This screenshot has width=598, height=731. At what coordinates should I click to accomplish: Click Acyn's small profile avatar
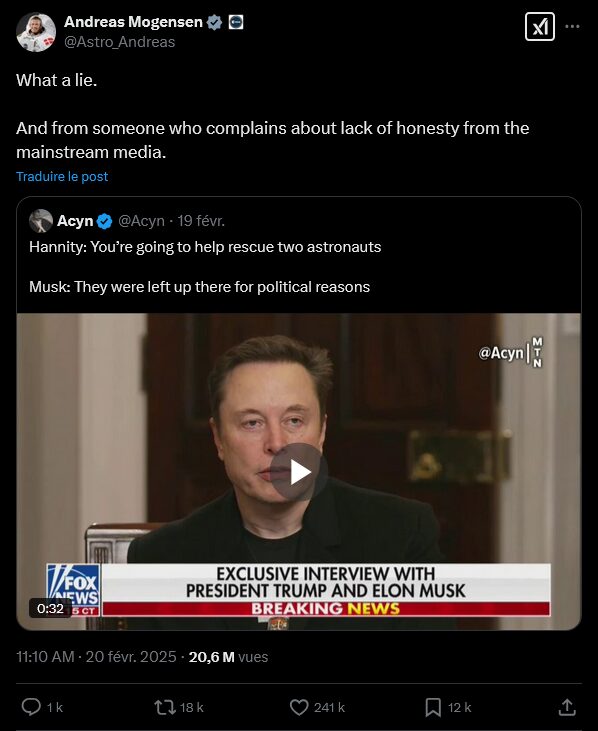click(41, 221)
